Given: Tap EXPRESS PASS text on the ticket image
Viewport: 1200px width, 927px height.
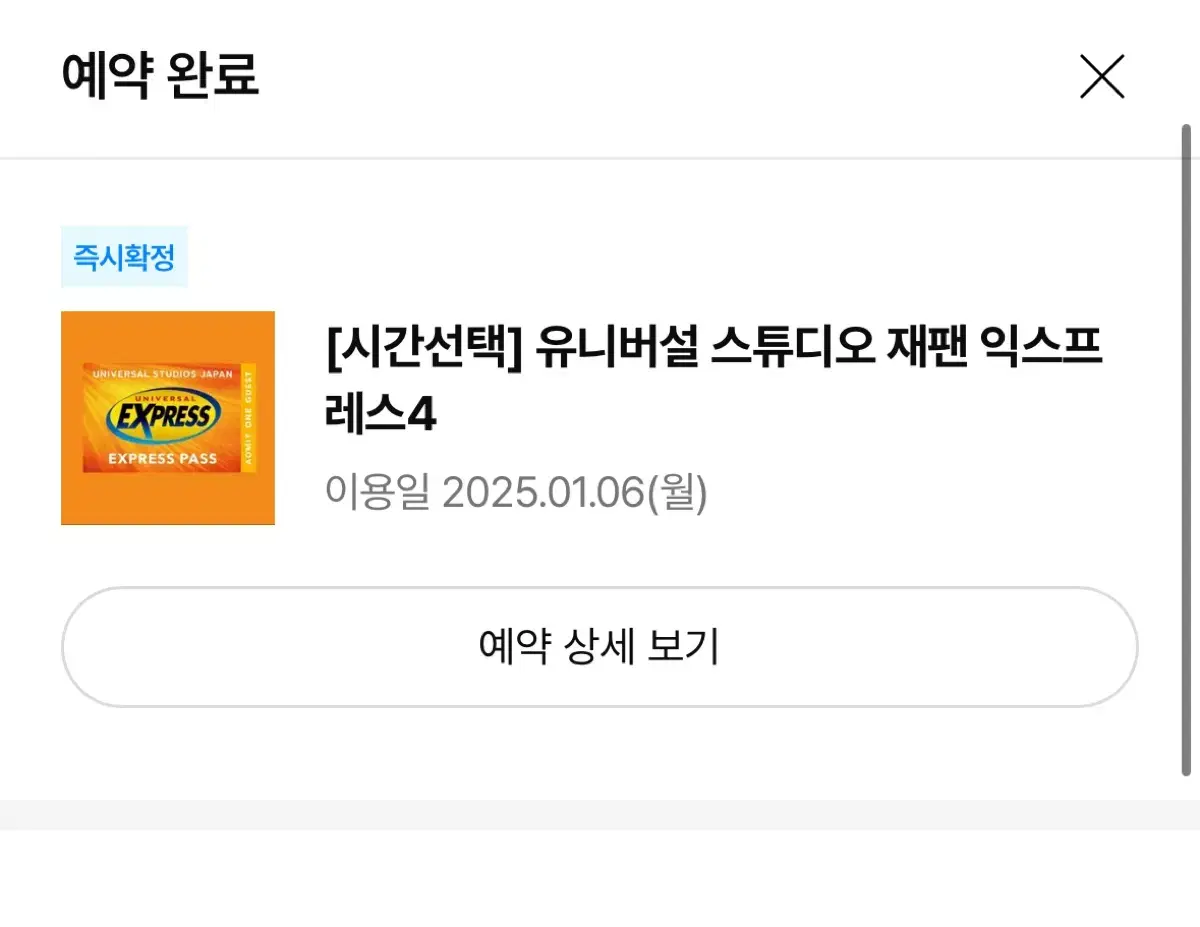Looking at the screenshot, I should point(154,459).
